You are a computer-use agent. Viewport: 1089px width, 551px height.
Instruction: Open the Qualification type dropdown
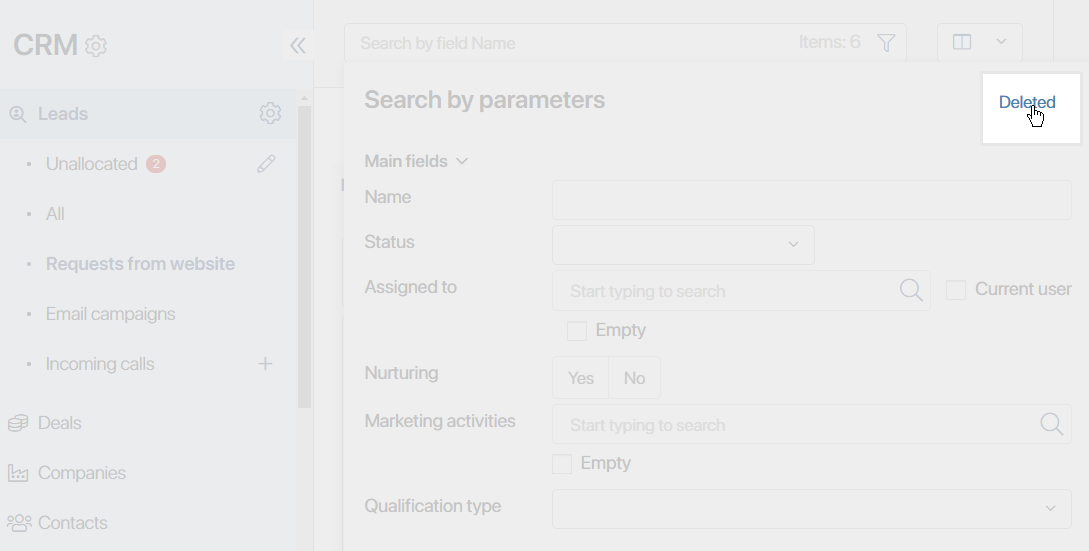(812, 509)
